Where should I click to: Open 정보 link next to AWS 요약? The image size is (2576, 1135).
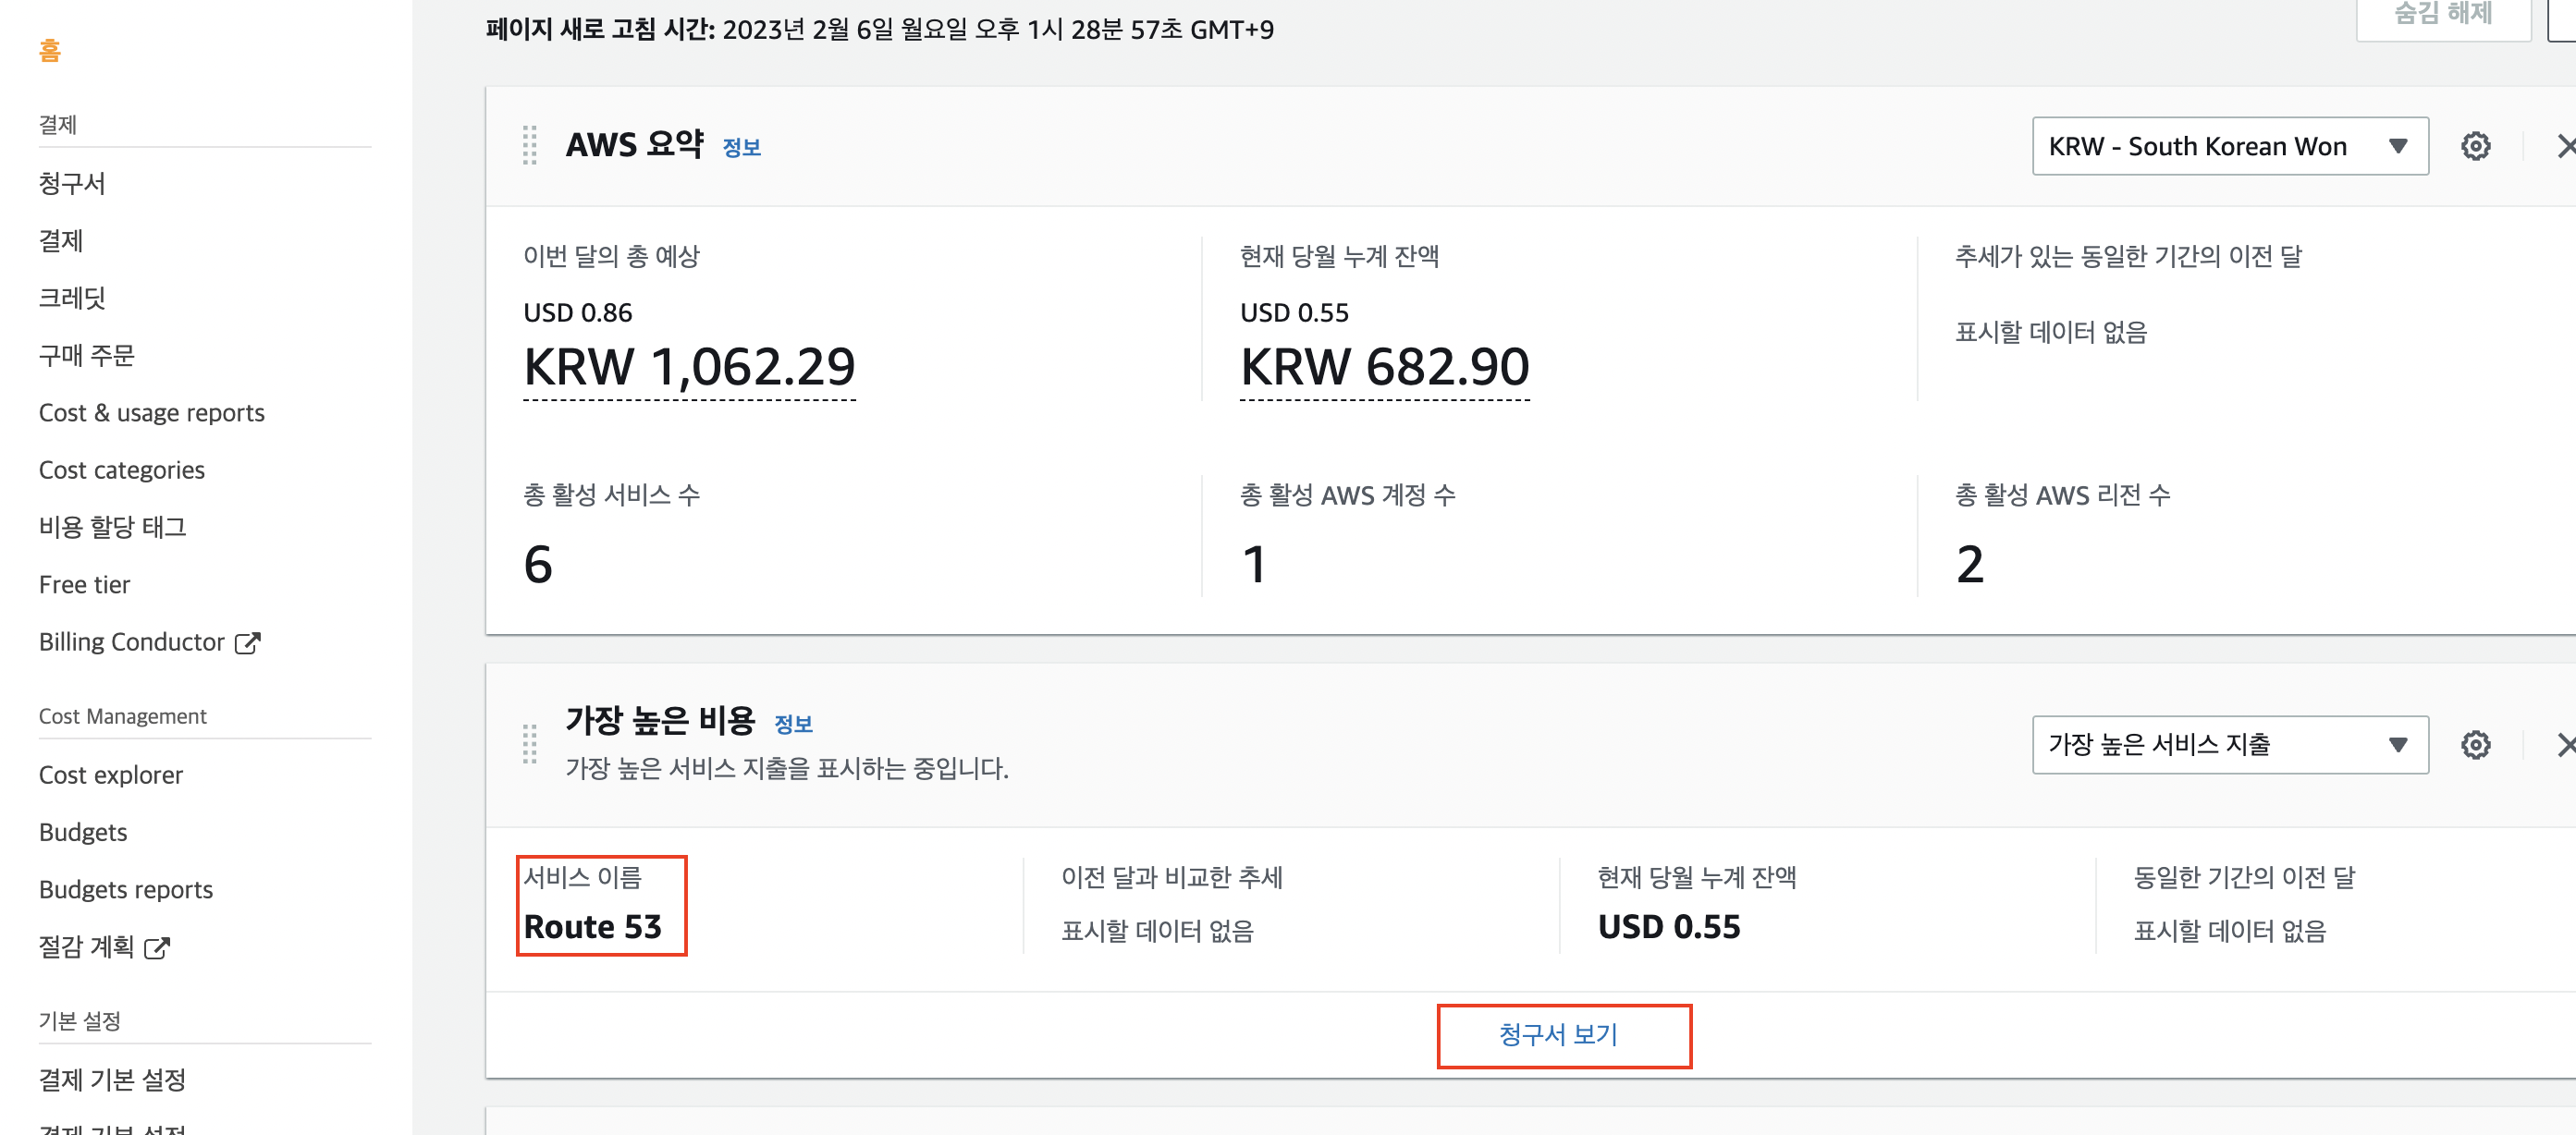point(741,148)
